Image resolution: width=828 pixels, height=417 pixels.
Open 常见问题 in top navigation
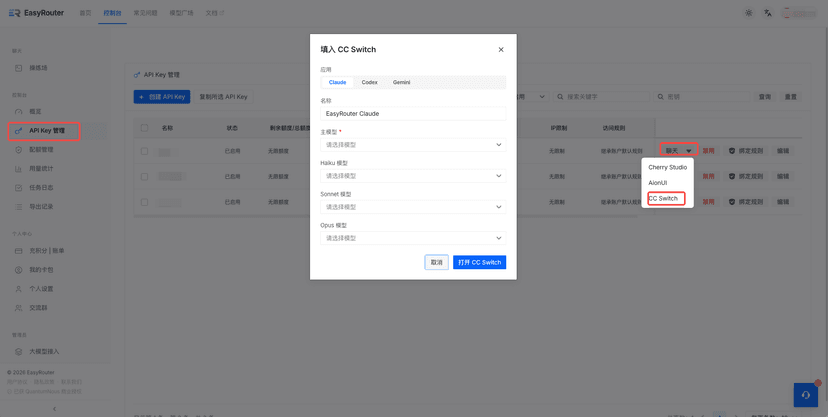click(145, 13)
